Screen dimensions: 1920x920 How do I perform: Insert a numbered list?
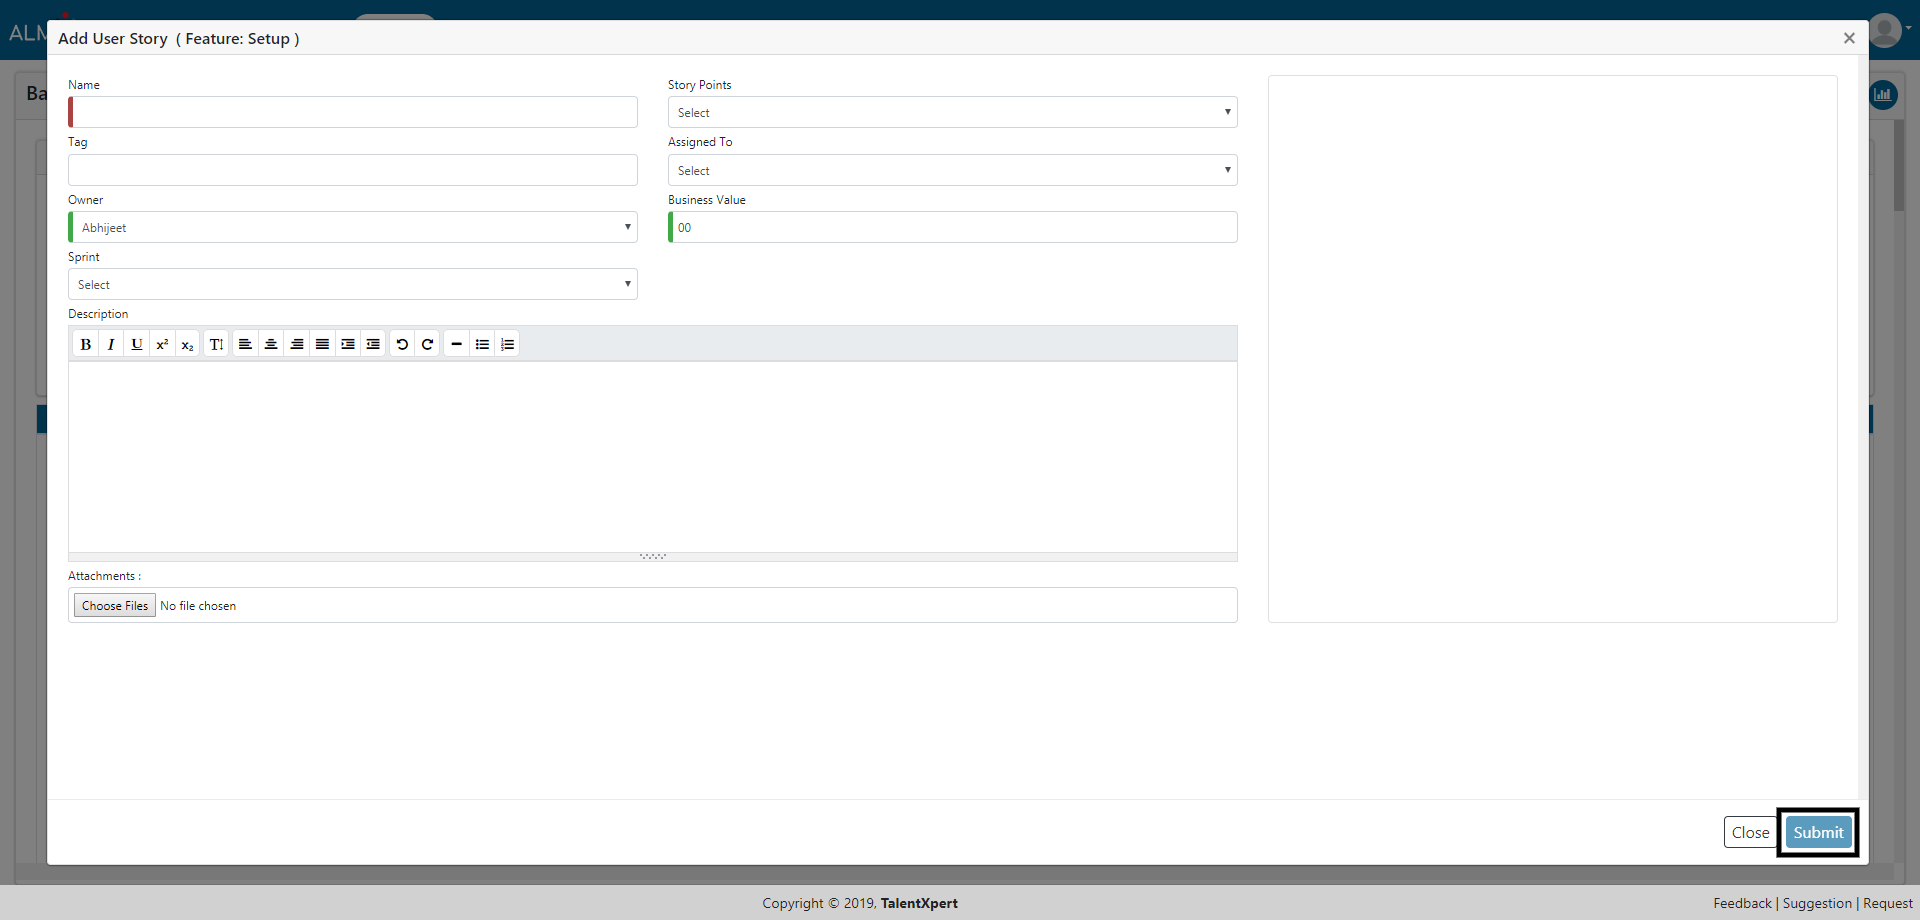click(507, 344)
